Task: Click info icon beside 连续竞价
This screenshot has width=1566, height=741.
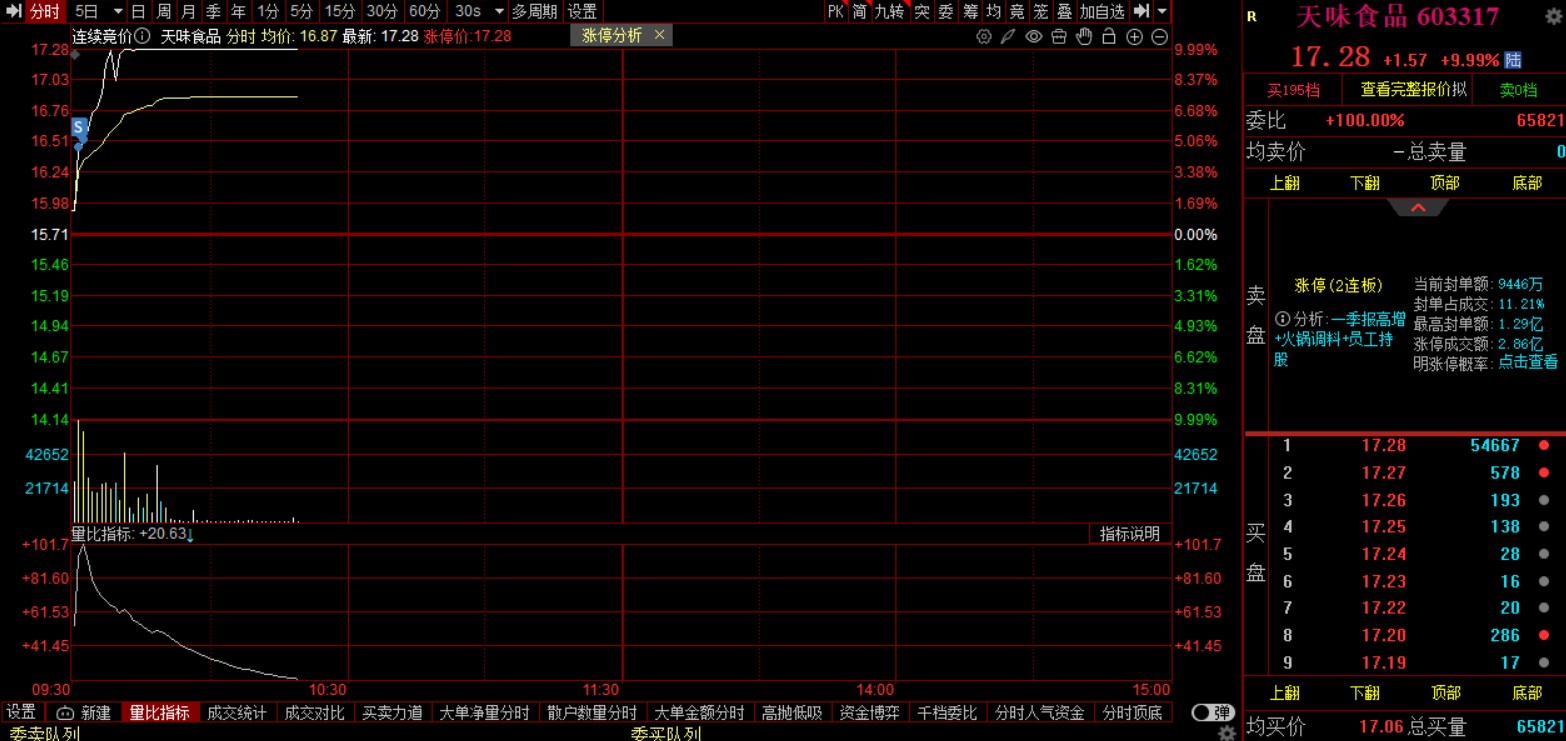Action: (143, 36)
